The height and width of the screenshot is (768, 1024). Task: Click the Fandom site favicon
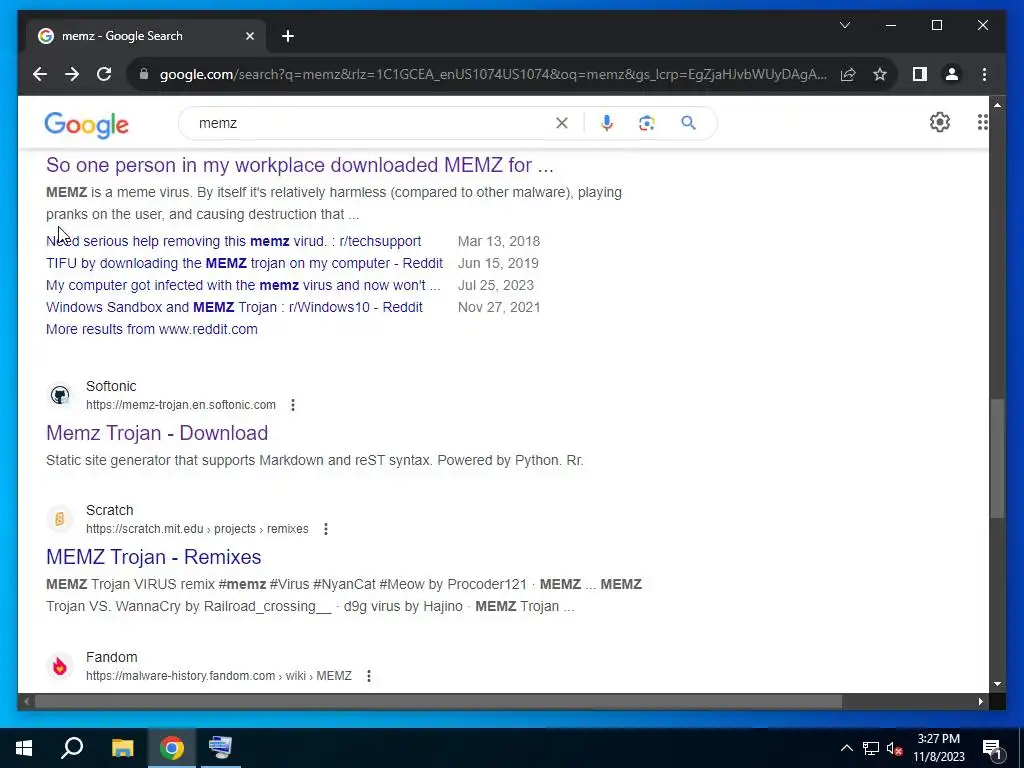pyautogui.click(x=59, y=666)
